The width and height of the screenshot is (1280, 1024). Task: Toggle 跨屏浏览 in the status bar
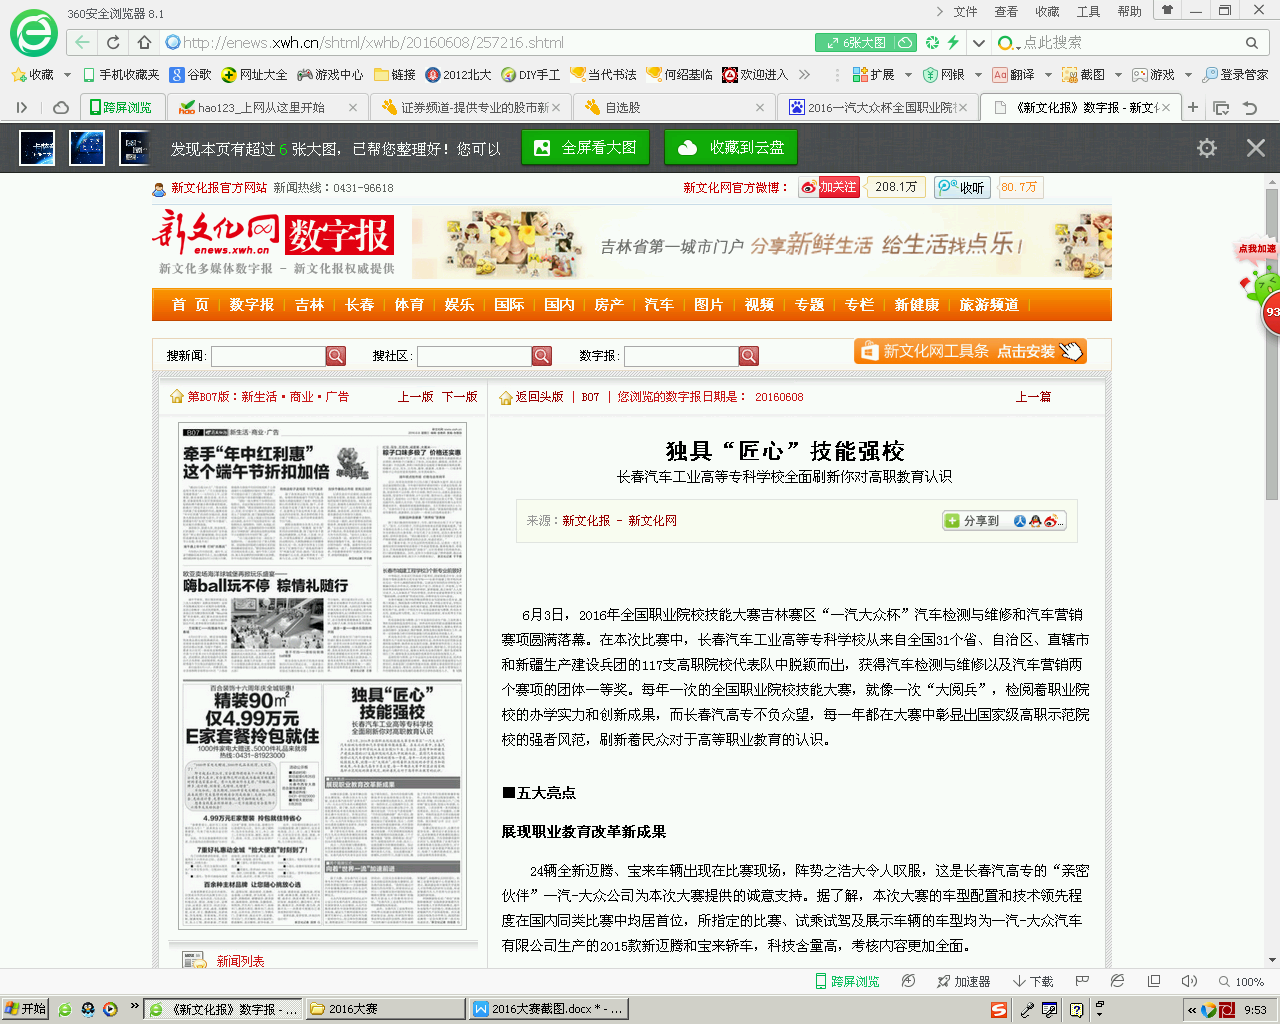[x=847, y=981]
